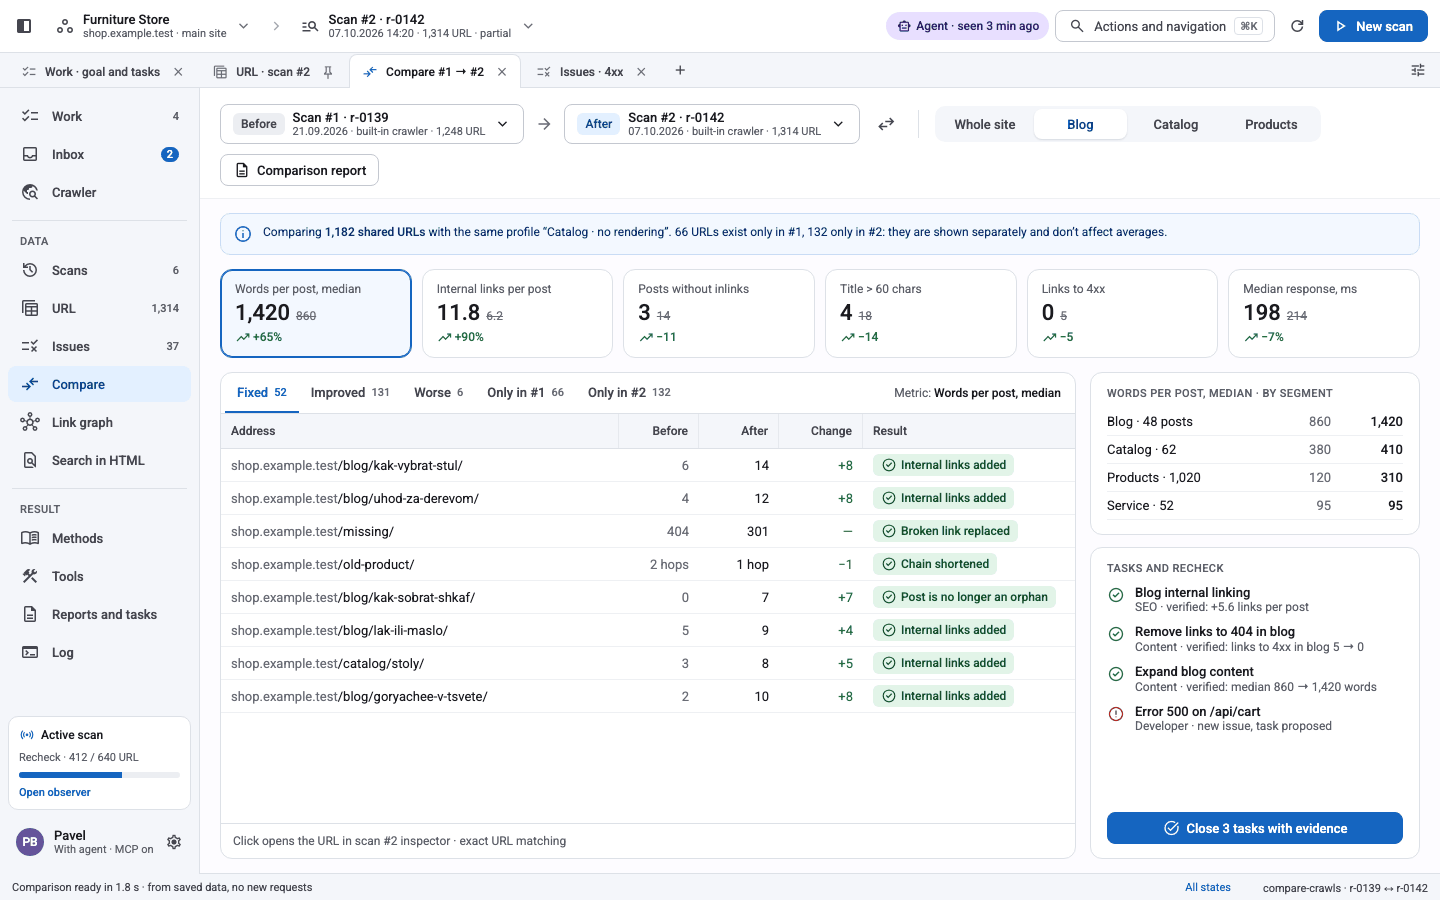1440x900 pixels.
Task: Open the Comparison report
Action: click(x=300, y=170)
